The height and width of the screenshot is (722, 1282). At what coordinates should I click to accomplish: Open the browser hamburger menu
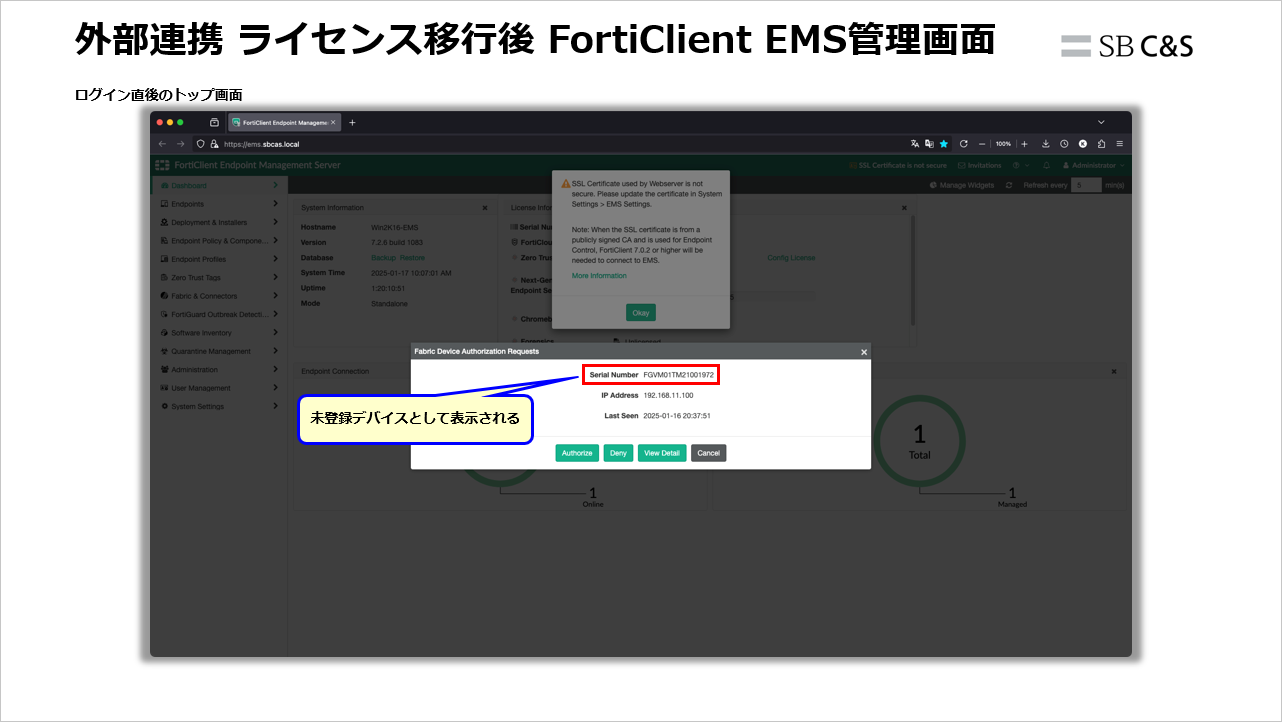click(1120, 144)
